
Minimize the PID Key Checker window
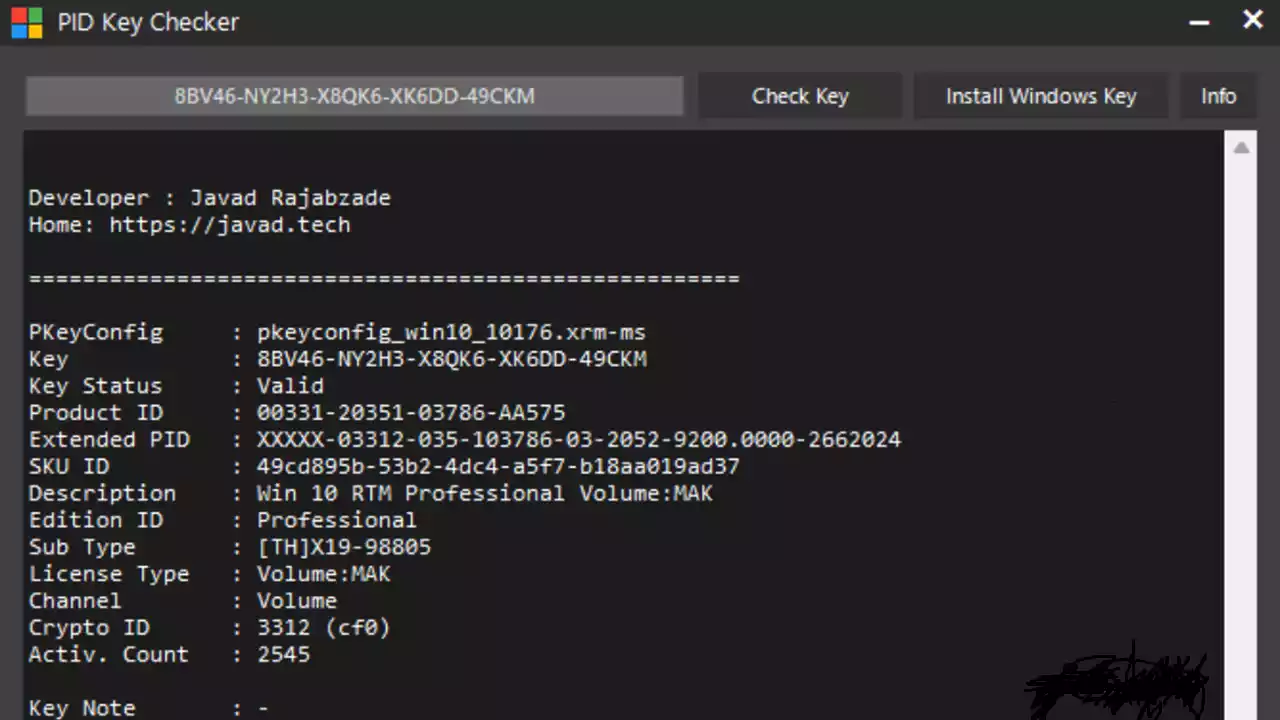tap(1200, 22)
